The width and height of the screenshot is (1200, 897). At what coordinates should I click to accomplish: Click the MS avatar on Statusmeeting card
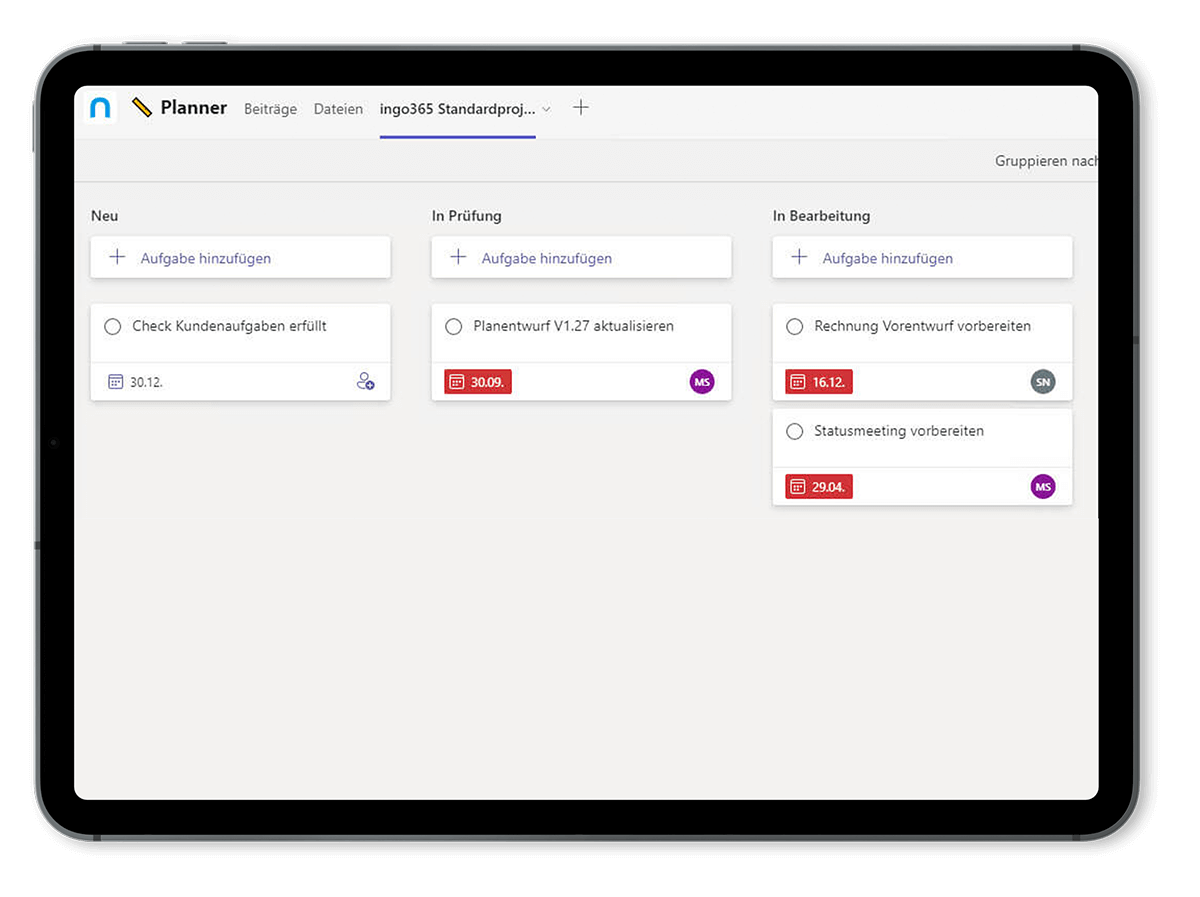click(x=1043, y=487)
